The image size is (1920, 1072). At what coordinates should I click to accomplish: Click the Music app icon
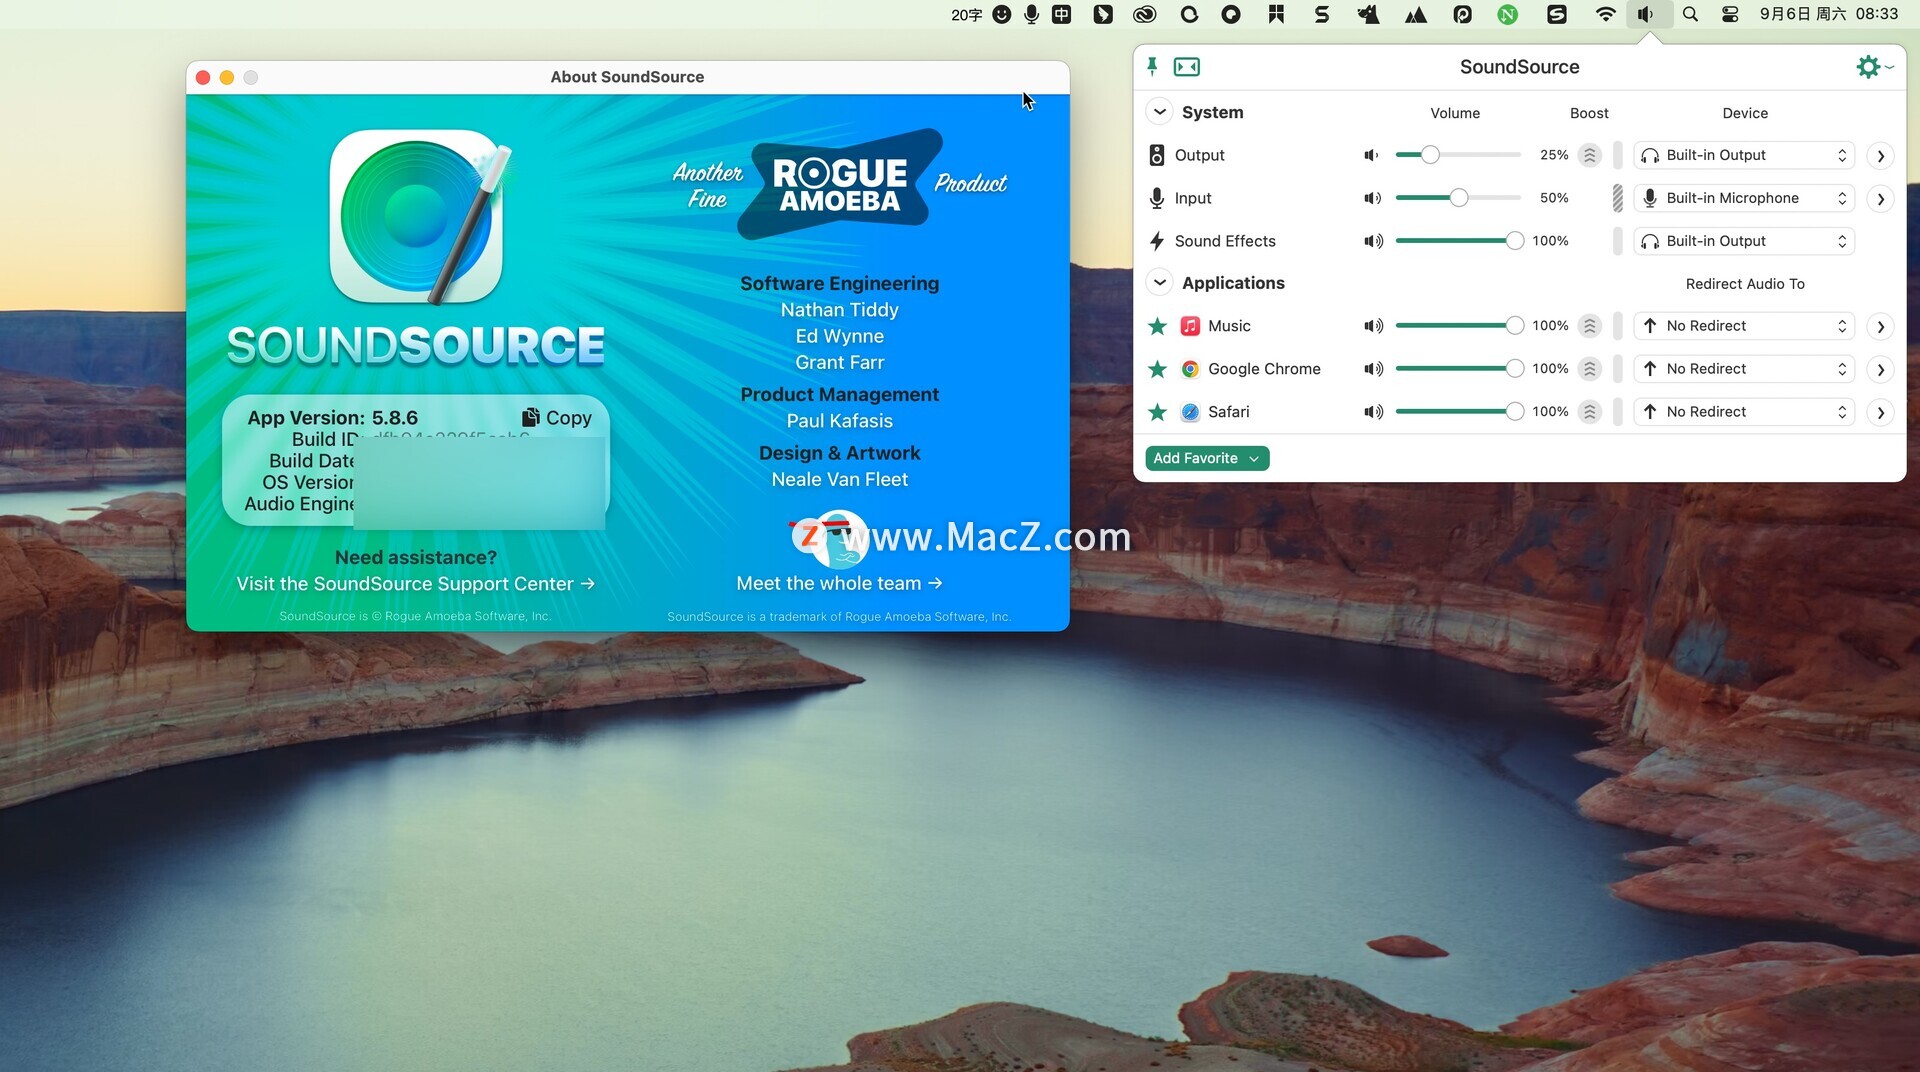[1190, 326]
